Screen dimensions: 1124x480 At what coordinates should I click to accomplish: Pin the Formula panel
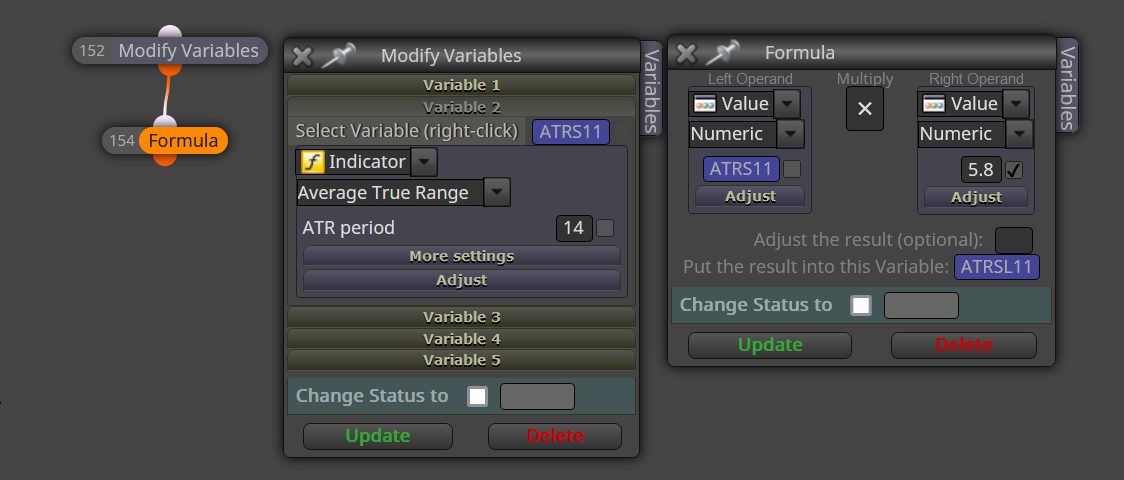point(722,53)
